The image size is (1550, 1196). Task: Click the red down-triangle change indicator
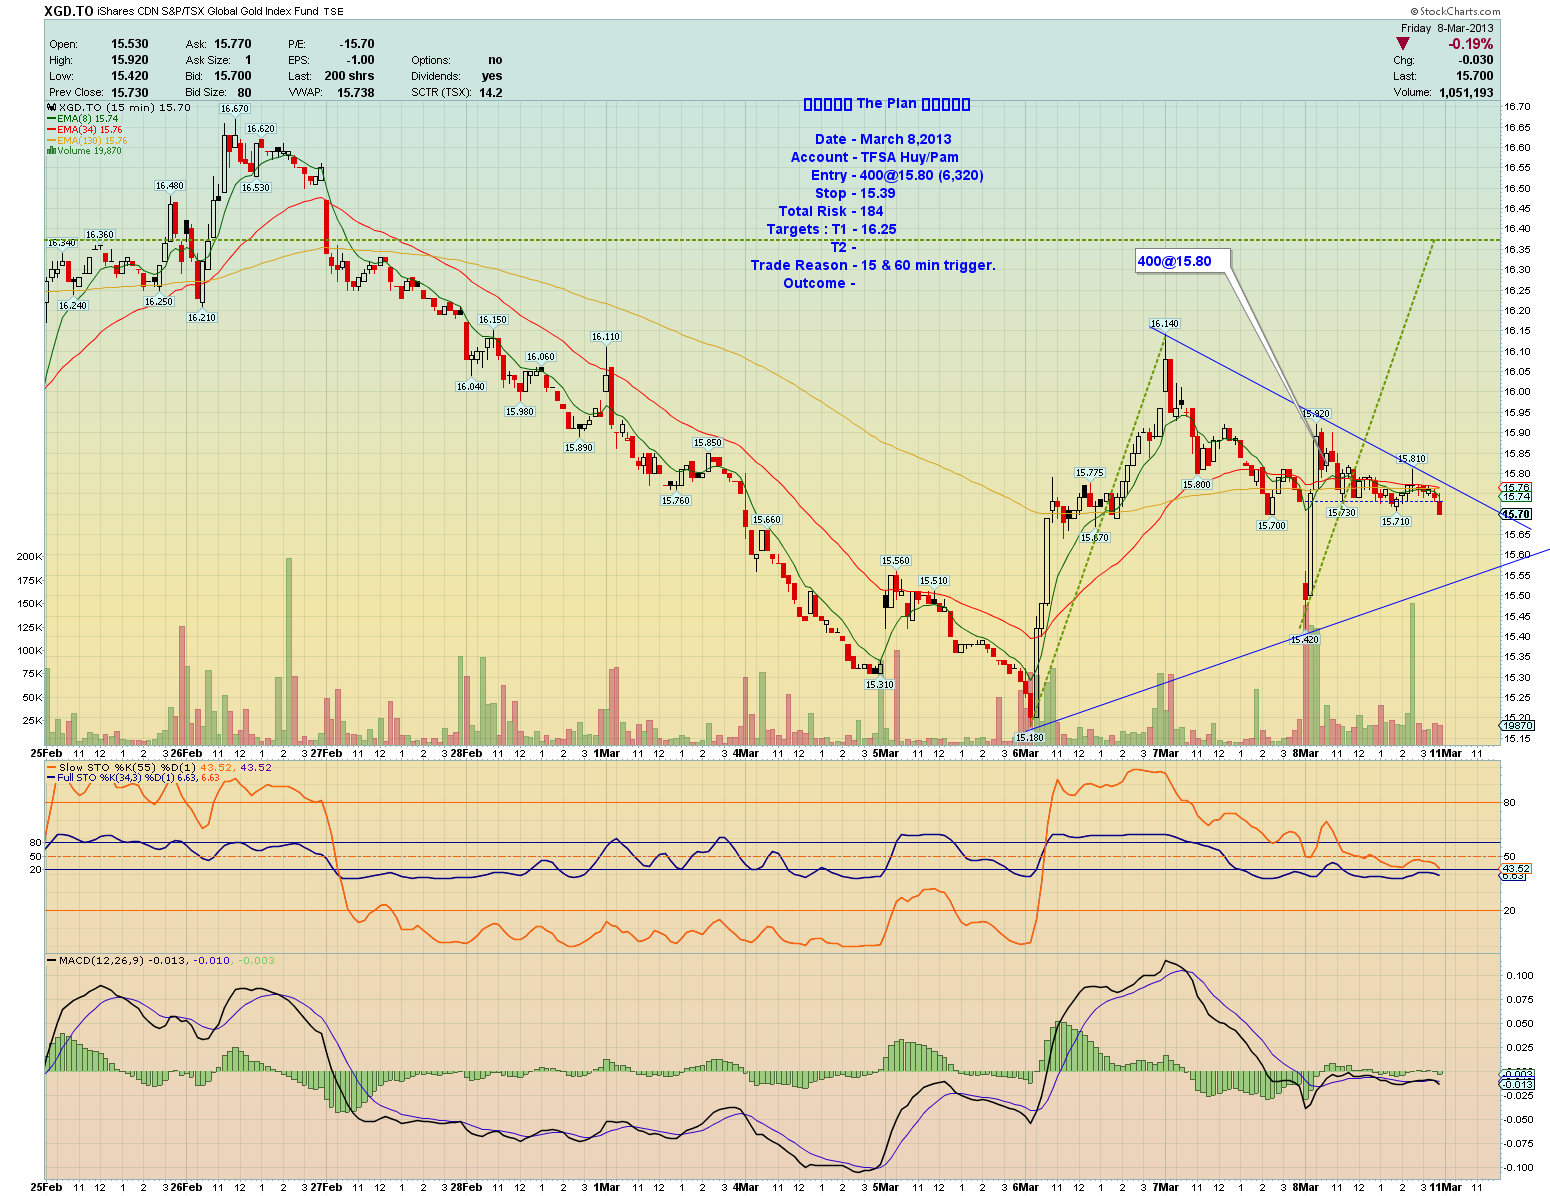[1405, 44]
